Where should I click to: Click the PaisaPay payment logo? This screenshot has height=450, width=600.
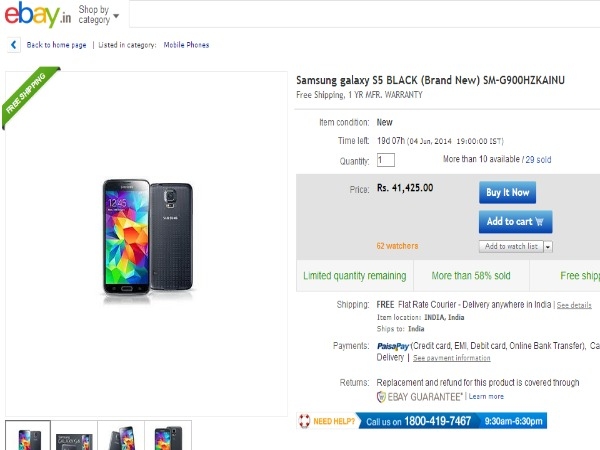pos(393,346)
